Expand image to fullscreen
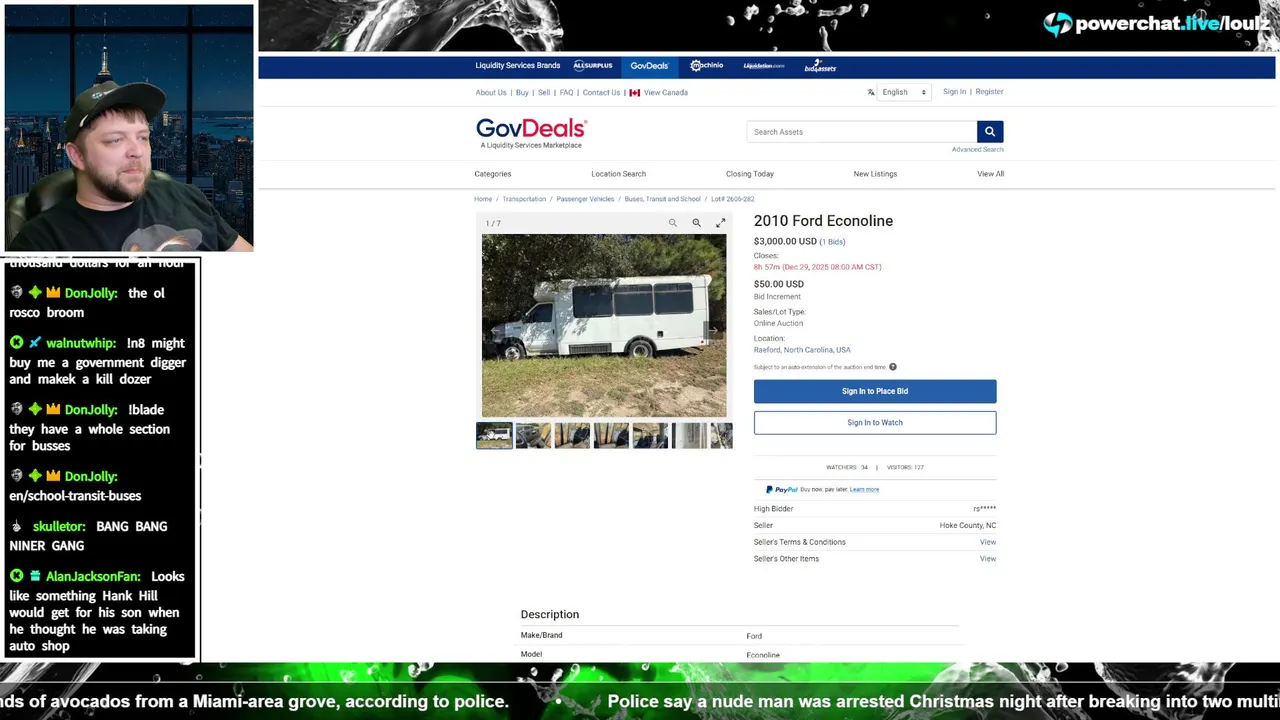 pos(720,223)
